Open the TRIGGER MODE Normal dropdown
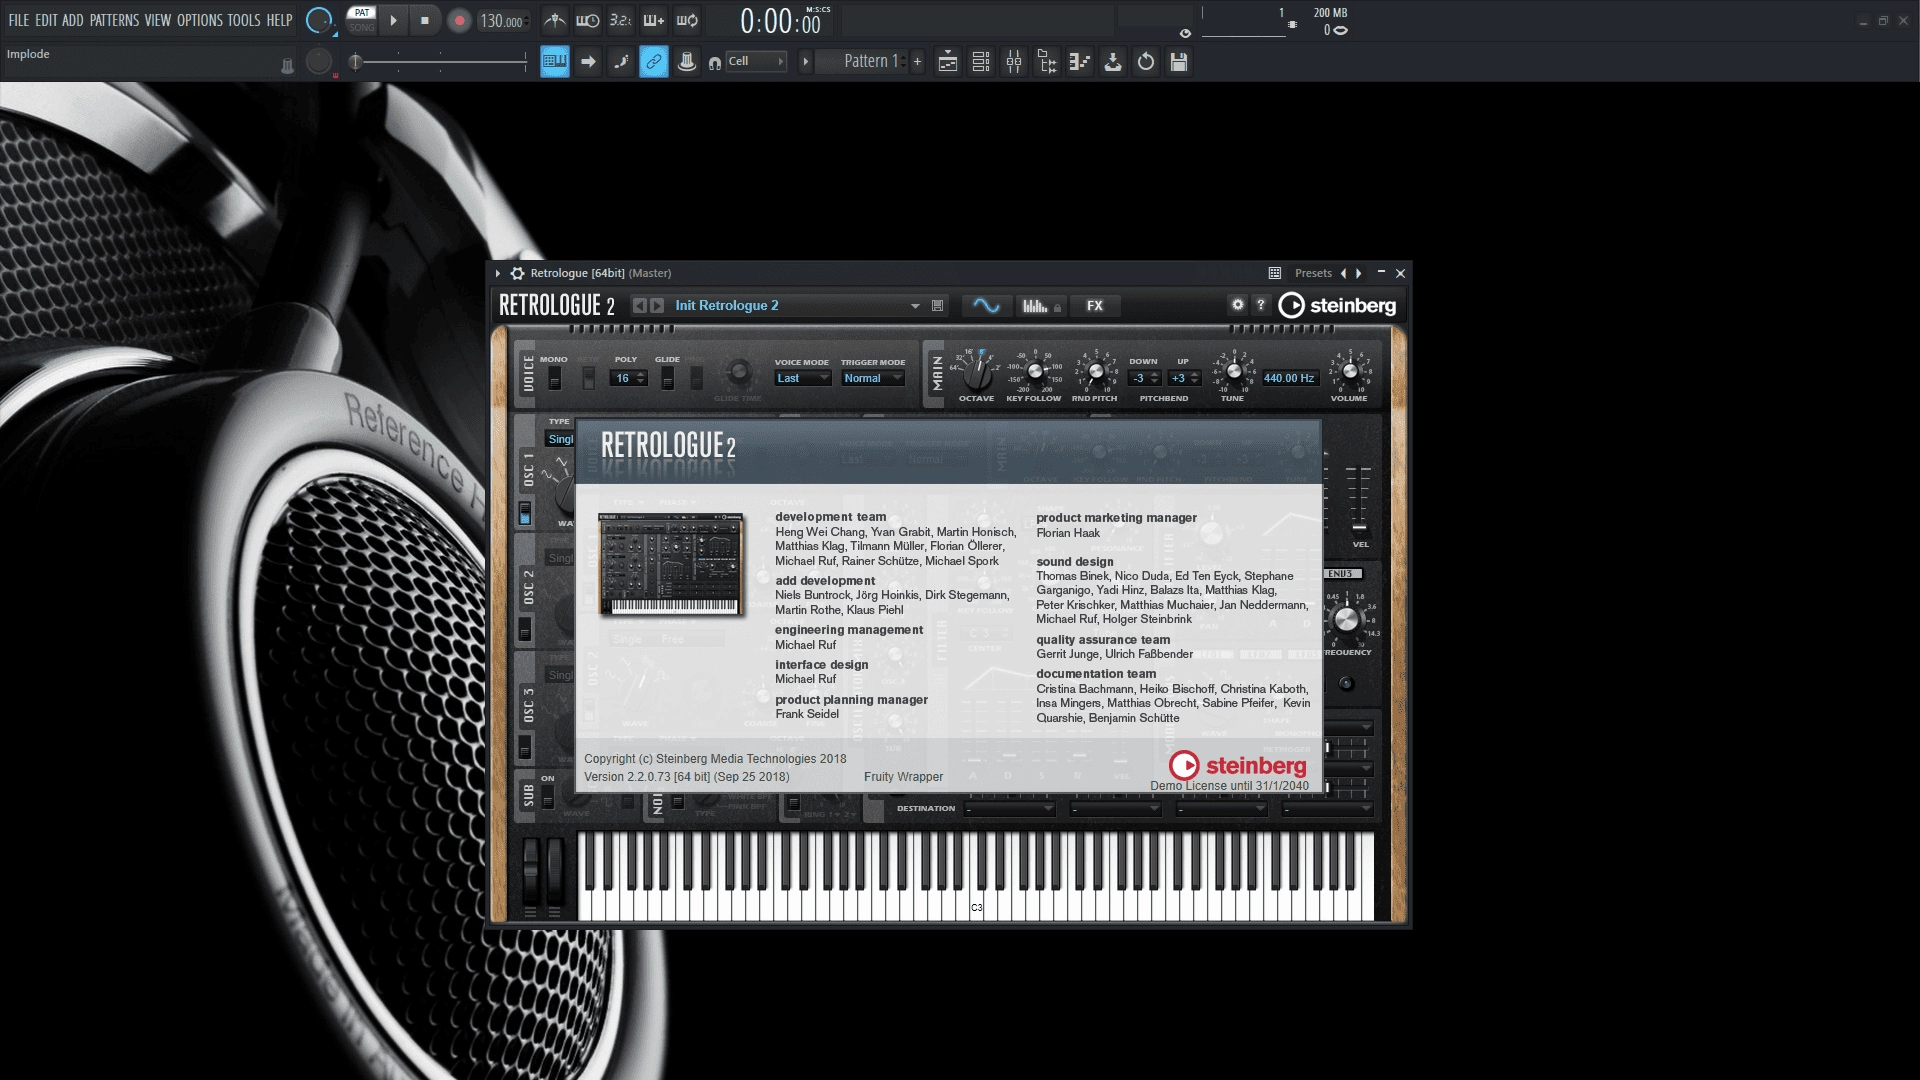Screen dimensions: 1920x1080 click(873, 378)
